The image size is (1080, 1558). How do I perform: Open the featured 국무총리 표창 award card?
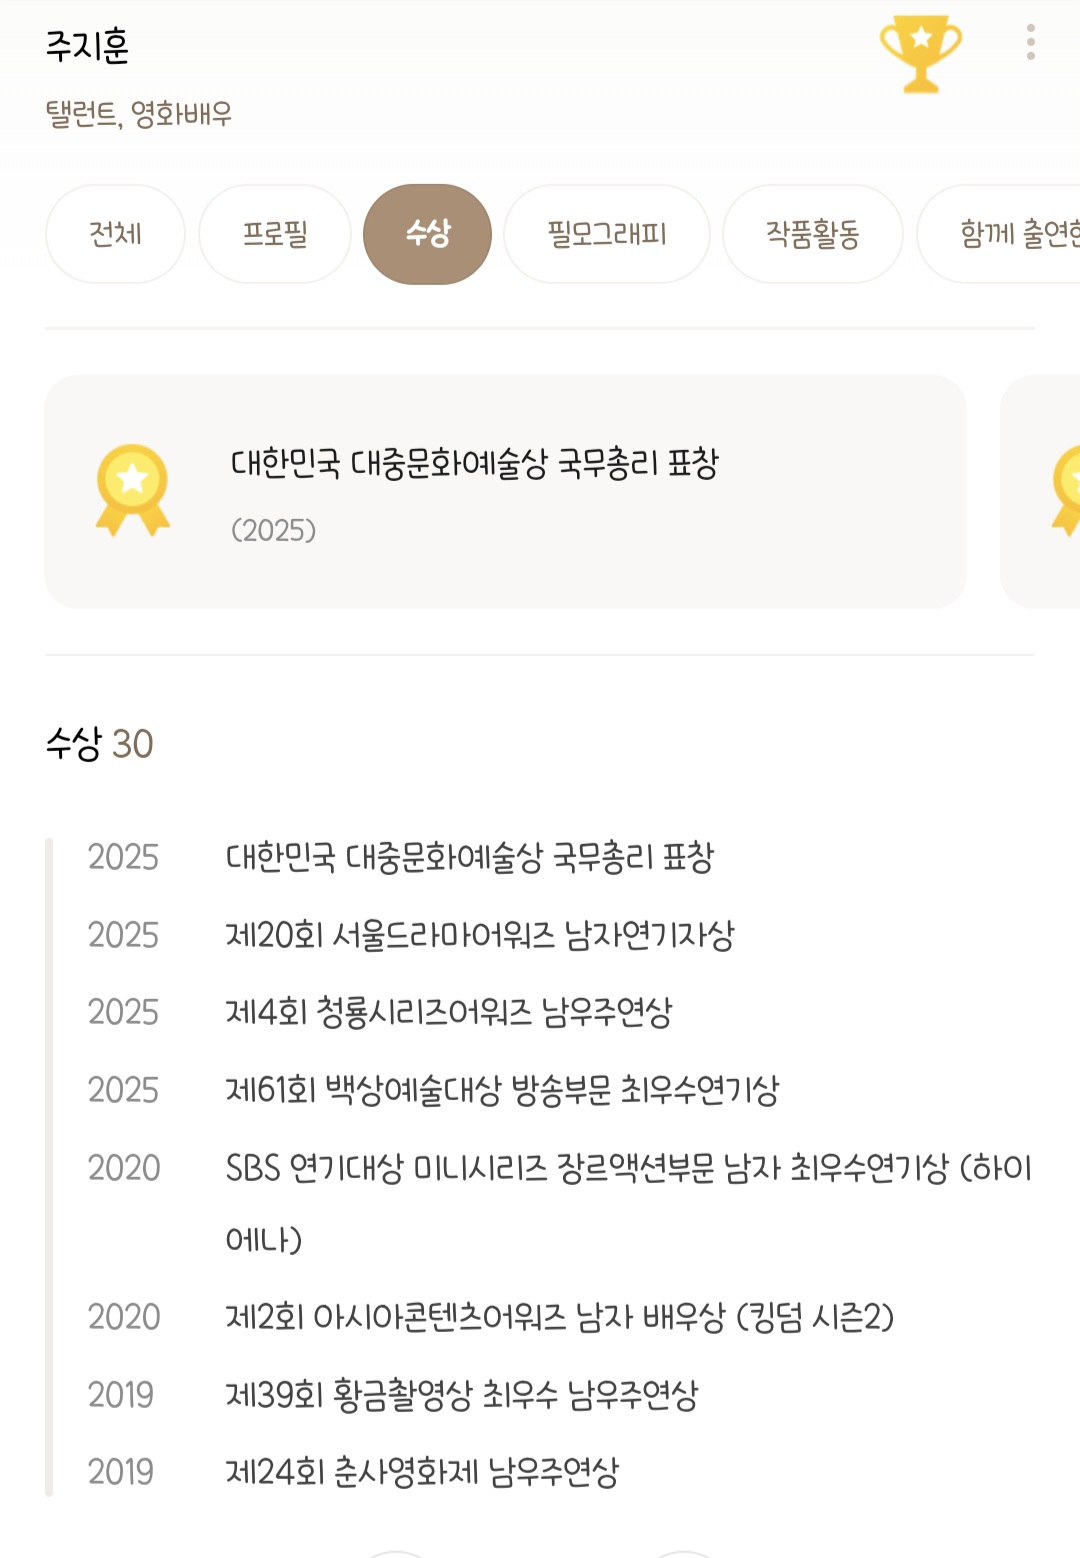point(505,491)
